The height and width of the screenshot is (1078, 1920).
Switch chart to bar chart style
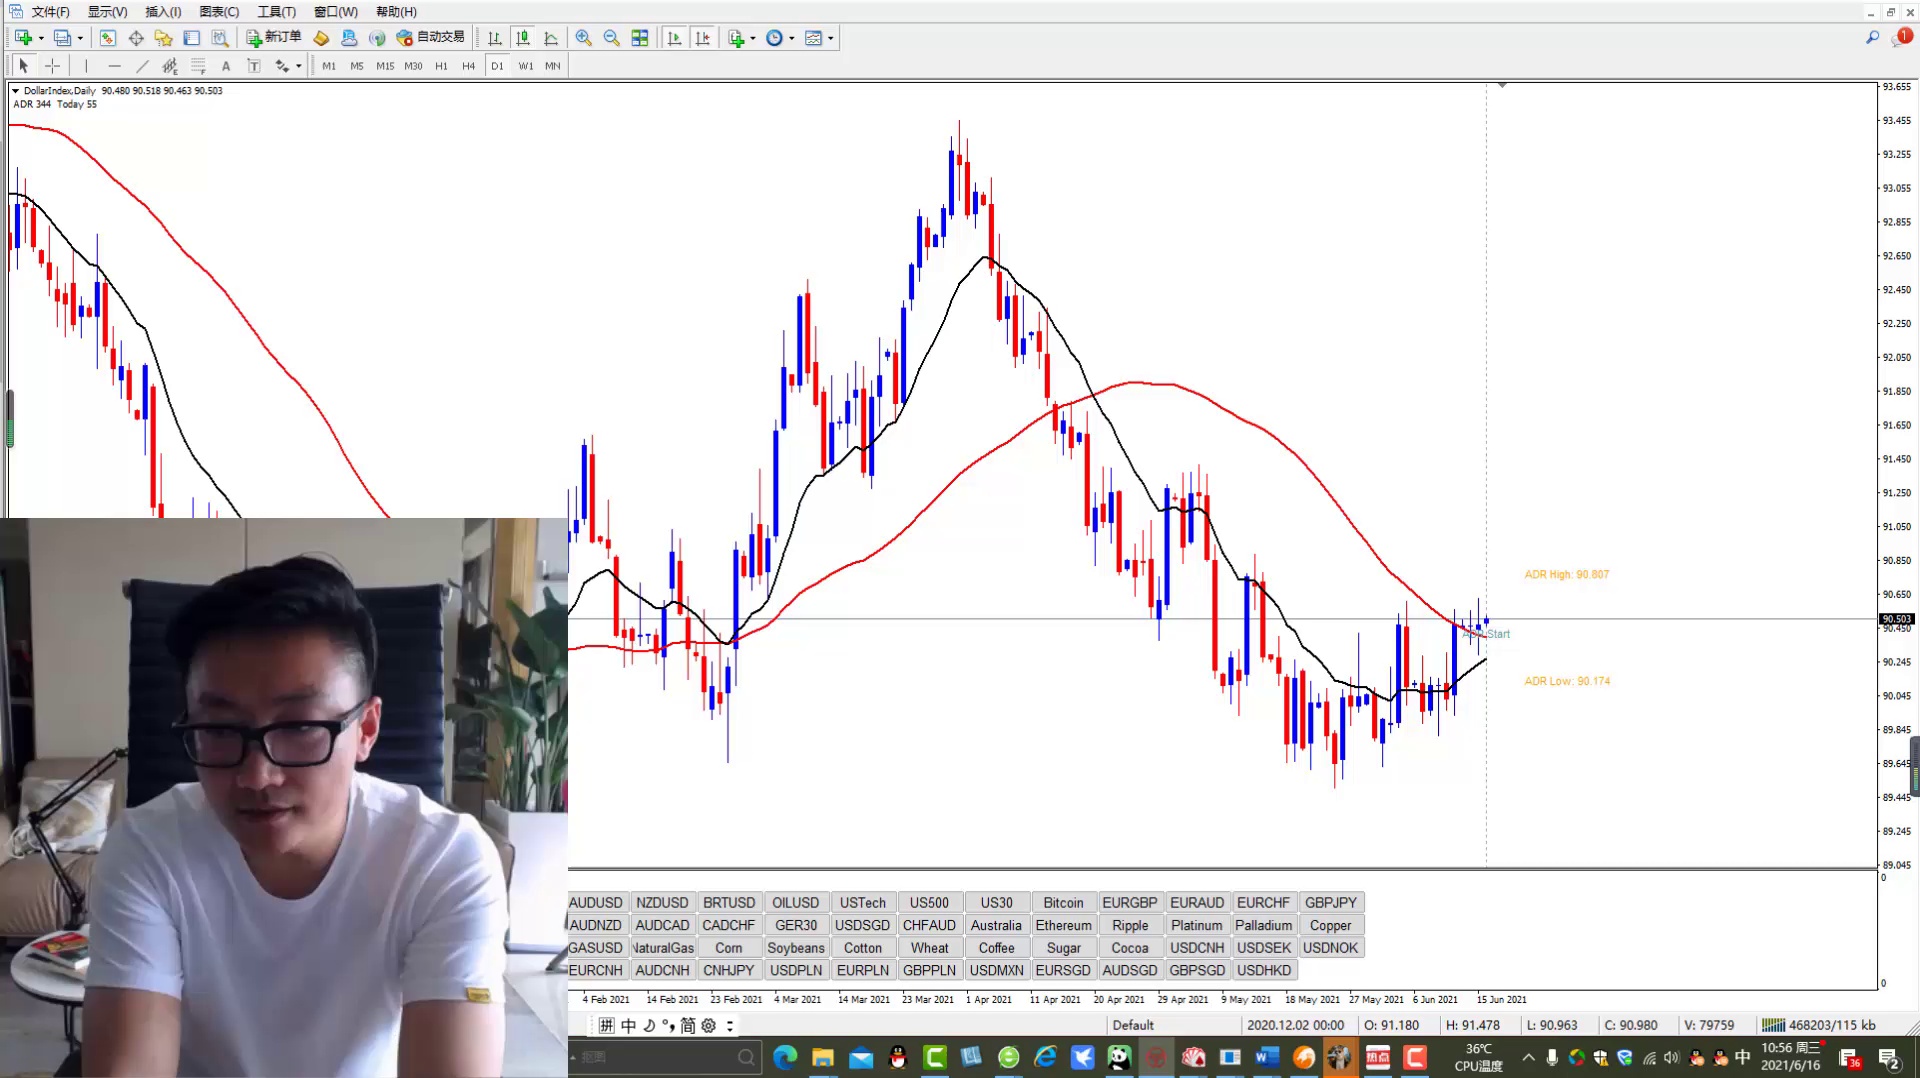[495, 38]
